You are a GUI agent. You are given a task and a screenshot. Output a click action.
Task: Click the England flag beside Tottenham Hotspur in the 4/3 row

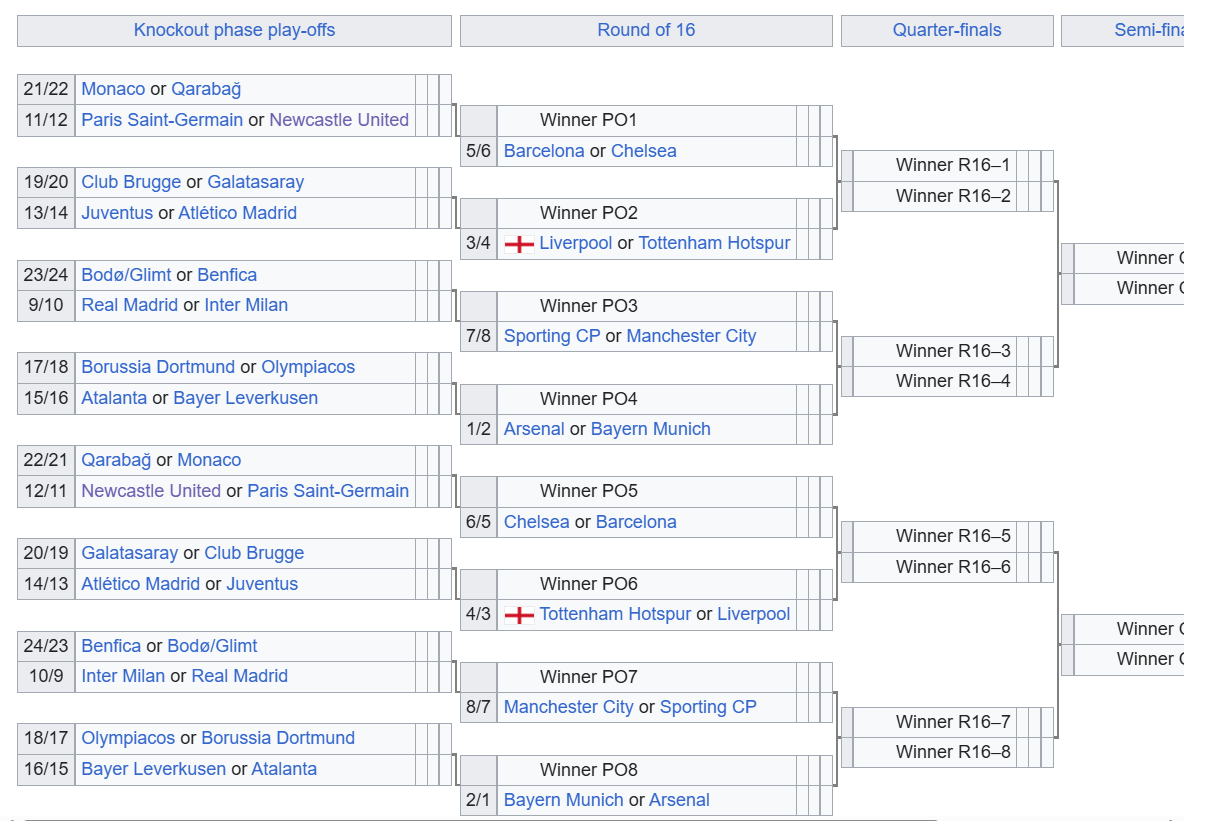coord(519,615)
